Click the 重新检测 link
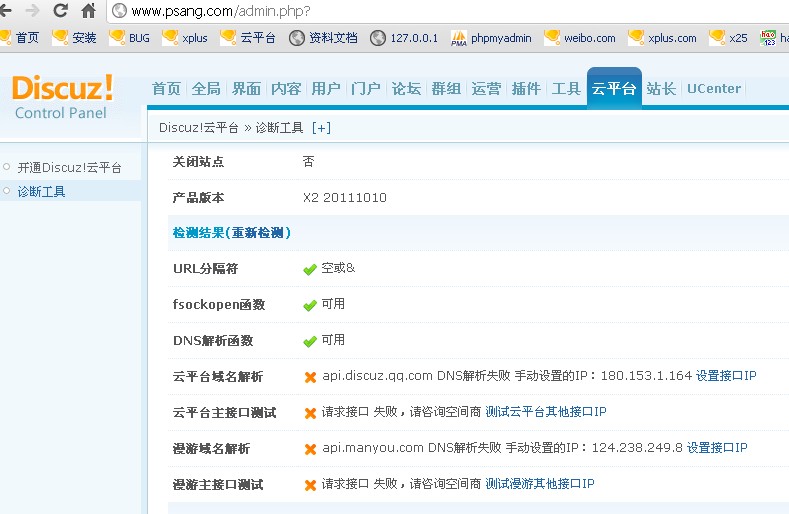Screen dimensions: 789x514 [x=258, y=233]
